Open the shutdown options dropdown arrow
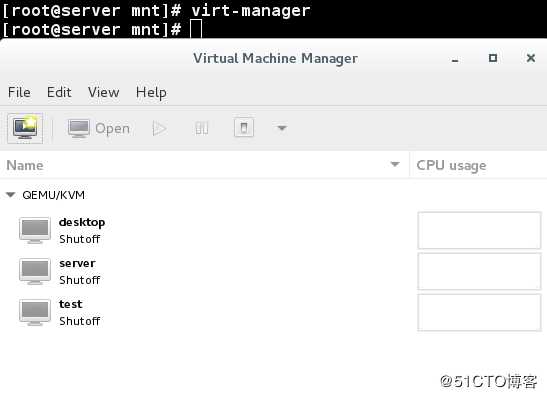Image resolution: width=547 pixels, height=398 pixels. click(282, 128)
